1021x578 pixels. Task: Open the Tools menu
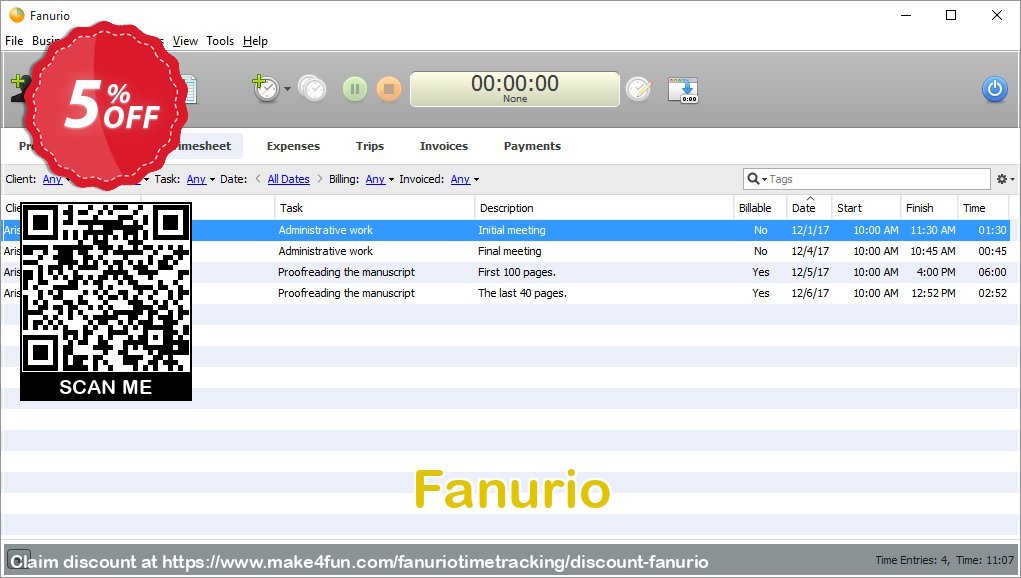point(220,40)
